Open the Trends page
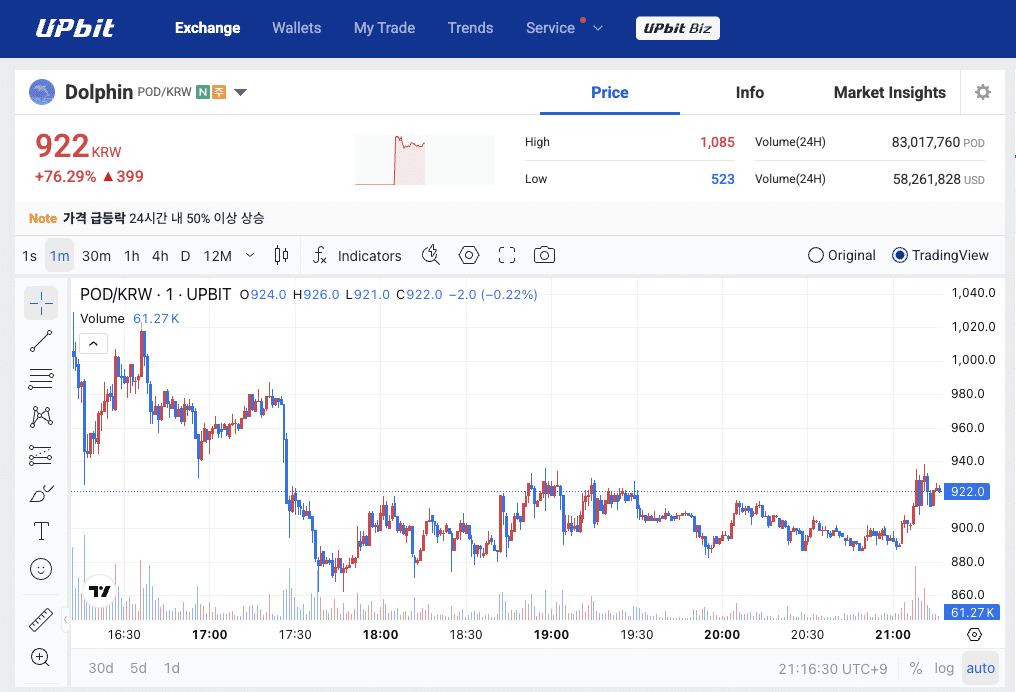The width and height of the screenshot is (1016, 692). [470, 28]
